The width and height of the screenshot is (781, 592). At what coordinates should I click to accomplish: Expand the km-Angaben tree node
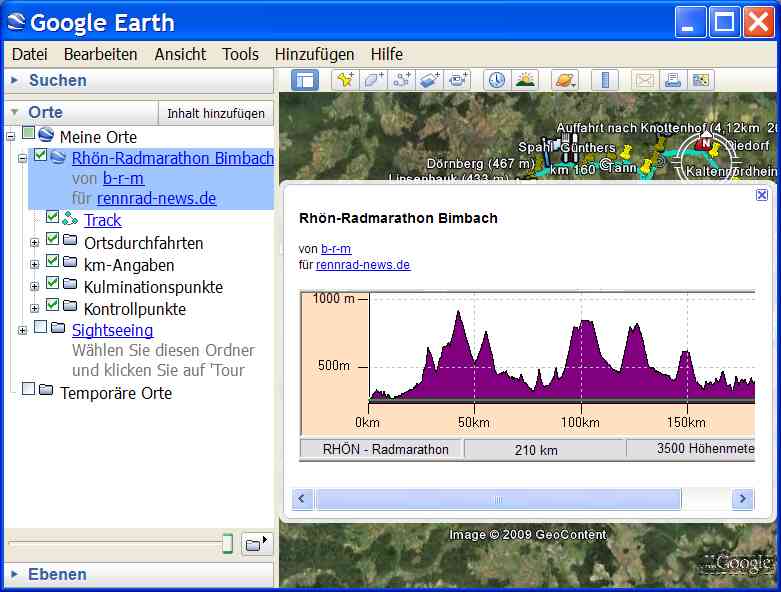coord(35,264)
